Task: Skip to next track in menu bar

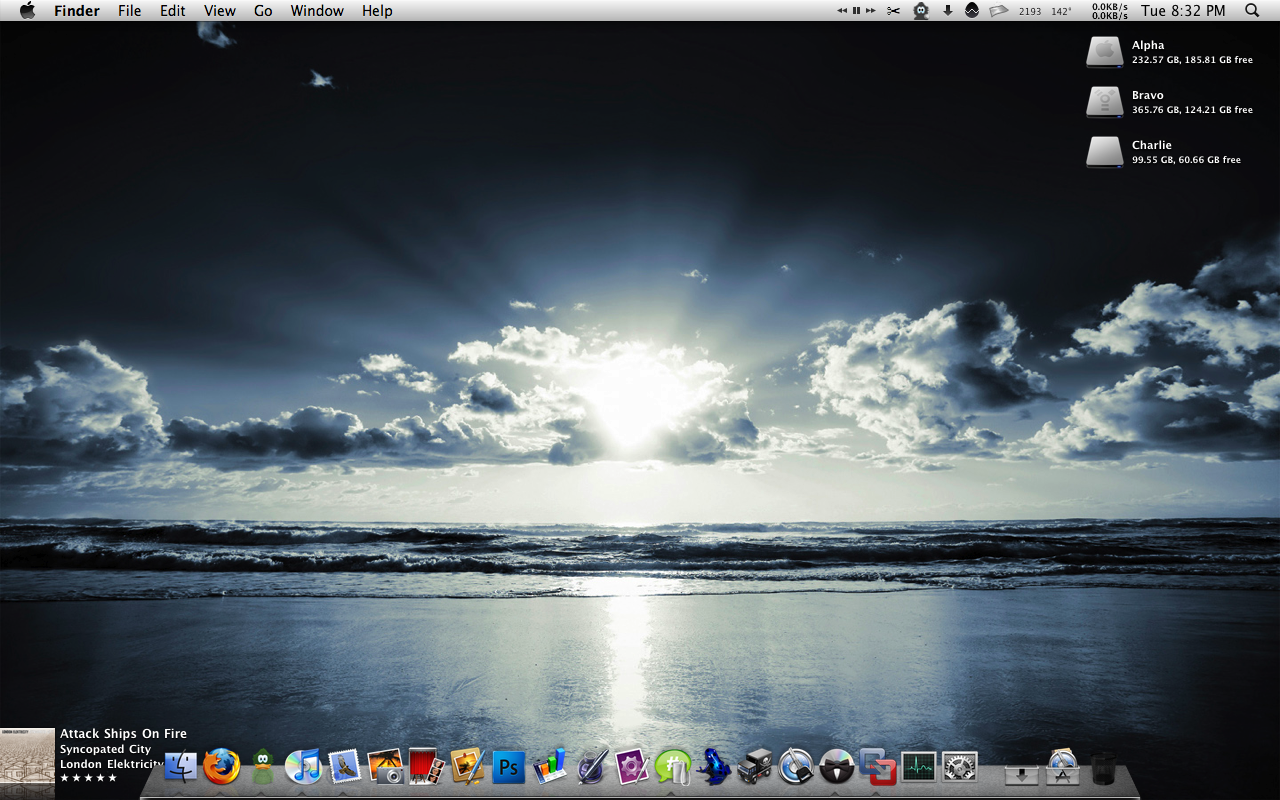Action: (x=871, y=11)
